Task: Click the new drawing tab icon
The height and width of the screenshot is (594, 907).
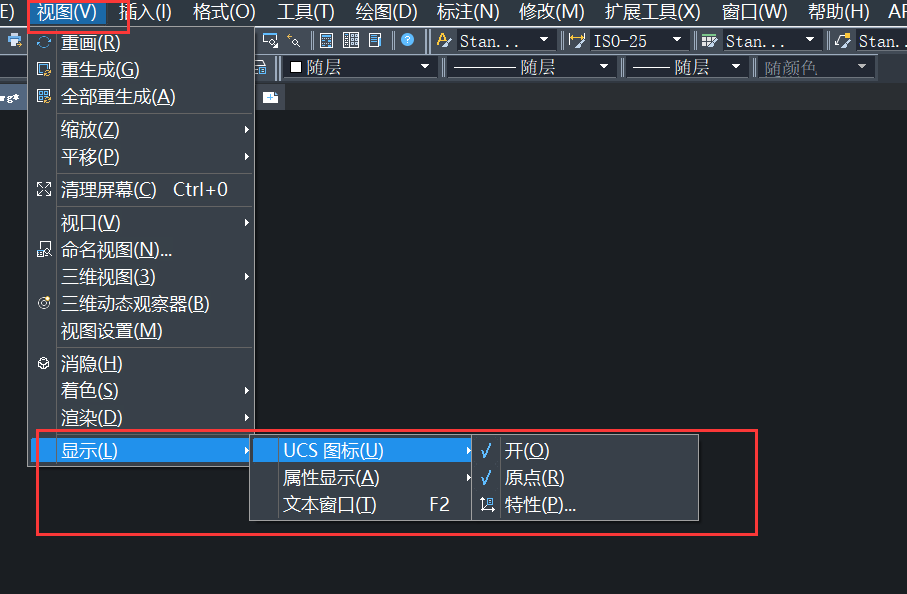Action: click(271, 96)
